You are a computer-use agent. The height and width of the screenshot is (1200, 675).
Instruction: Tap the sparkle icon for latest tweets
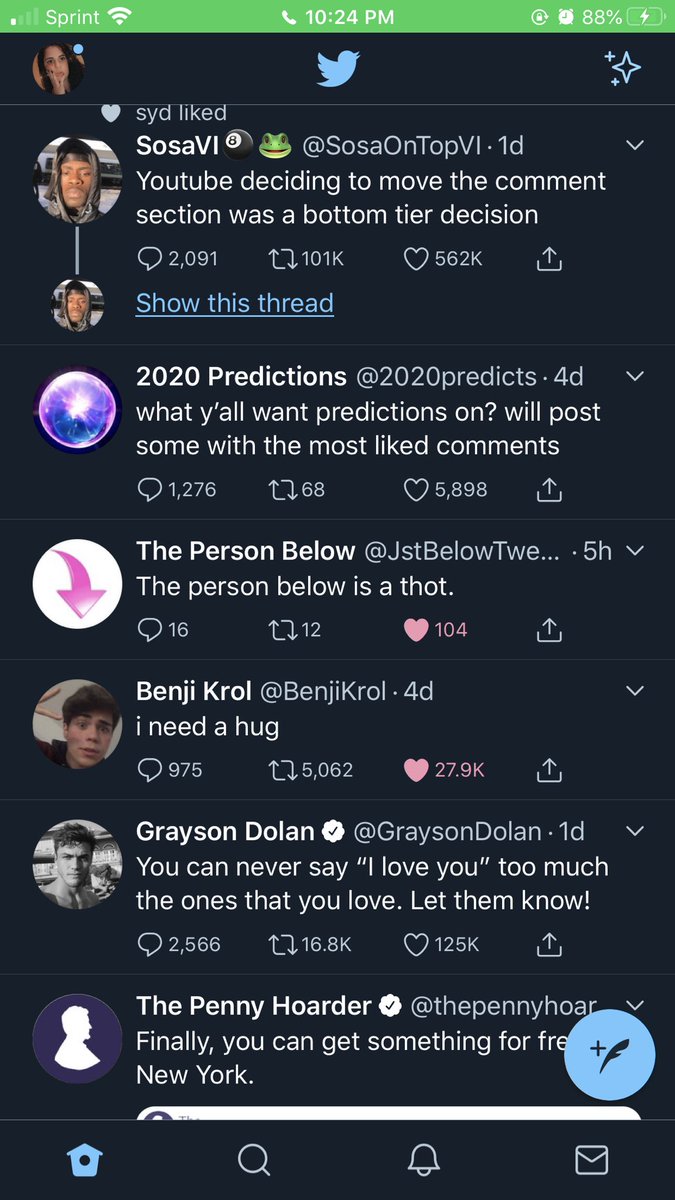pyautogui.click(x=622, y=67)
